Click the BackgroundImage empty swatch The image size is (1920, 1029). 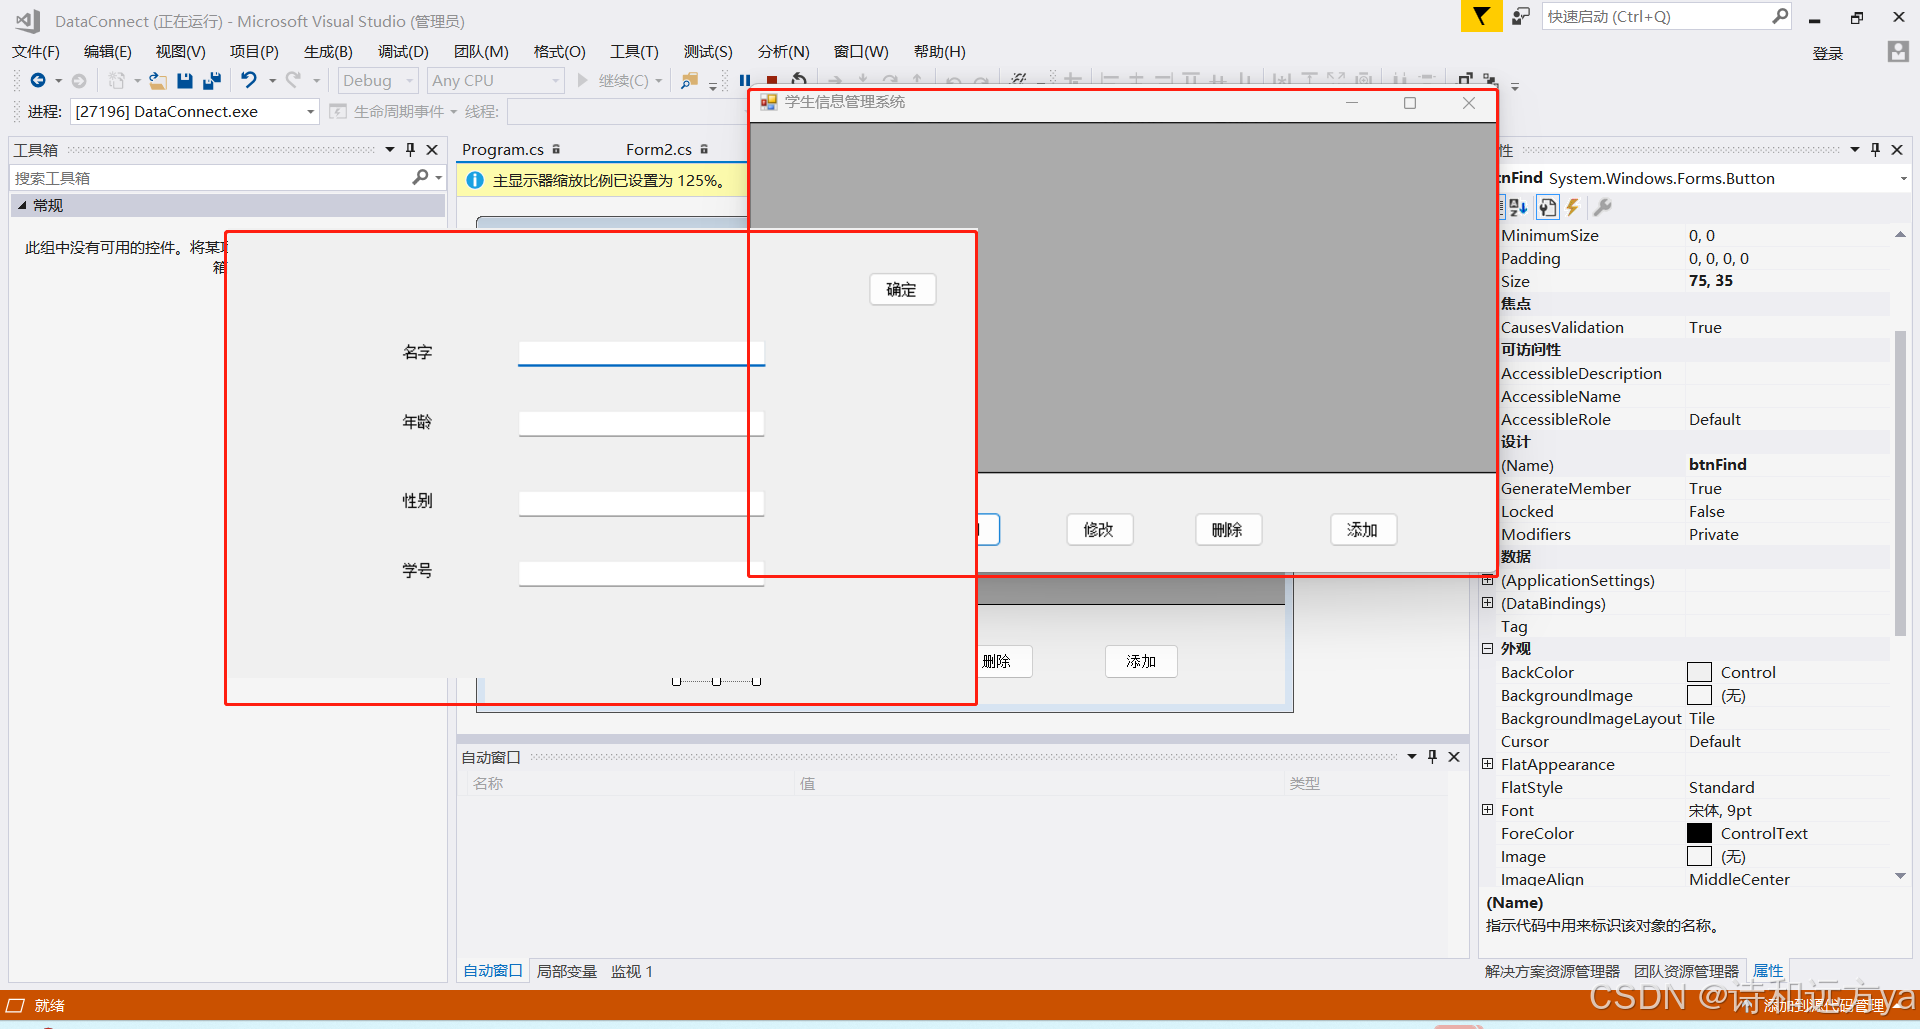(1699, 695)
